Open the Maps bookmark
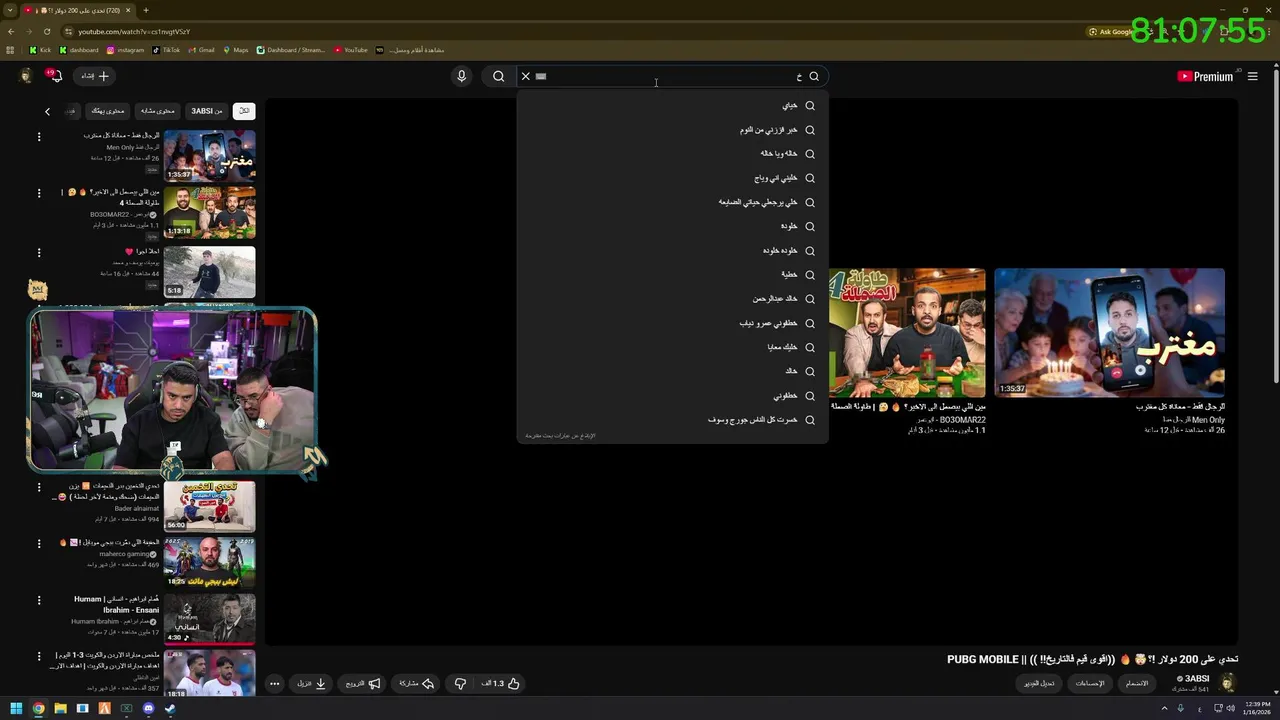 pyautogui.click(x=235, y=50)
